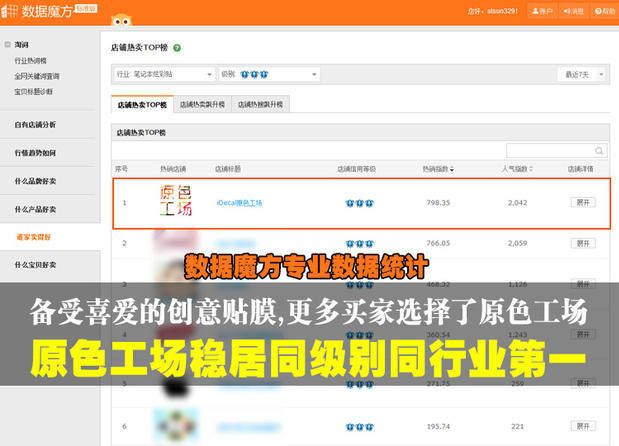Image resolution: width=619 pixels, height=446 pixels.
Task: Click the 店铺详情 column header
Action: pos(580,169)
